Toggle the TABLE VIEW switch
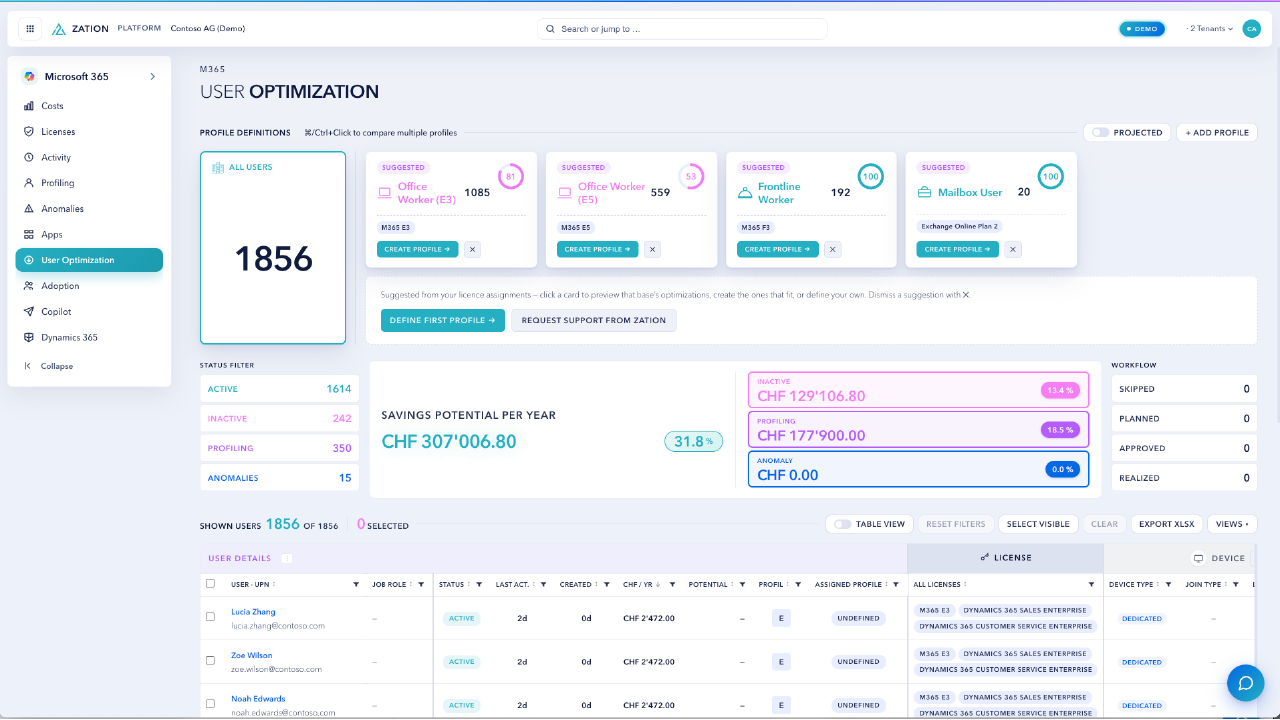The height and width of the screenshot is (720, 1280). [843, 524]
